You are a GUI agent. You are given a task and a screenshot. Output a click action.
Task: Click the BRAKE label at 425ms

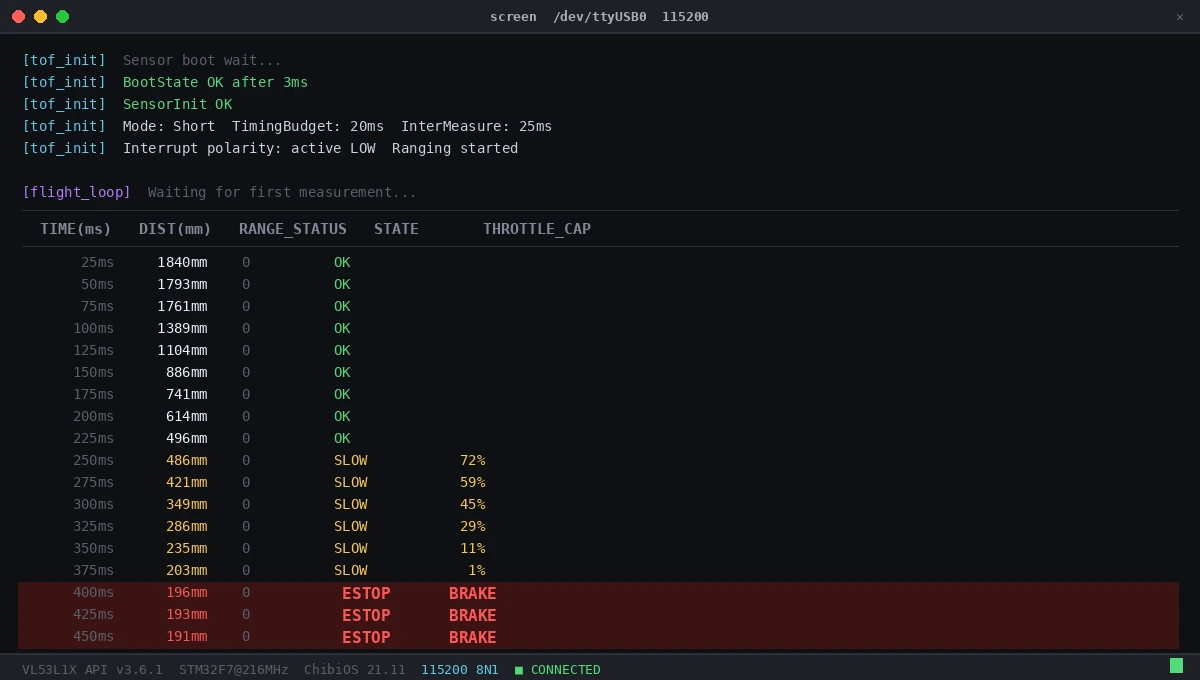(x=472, y=615)
